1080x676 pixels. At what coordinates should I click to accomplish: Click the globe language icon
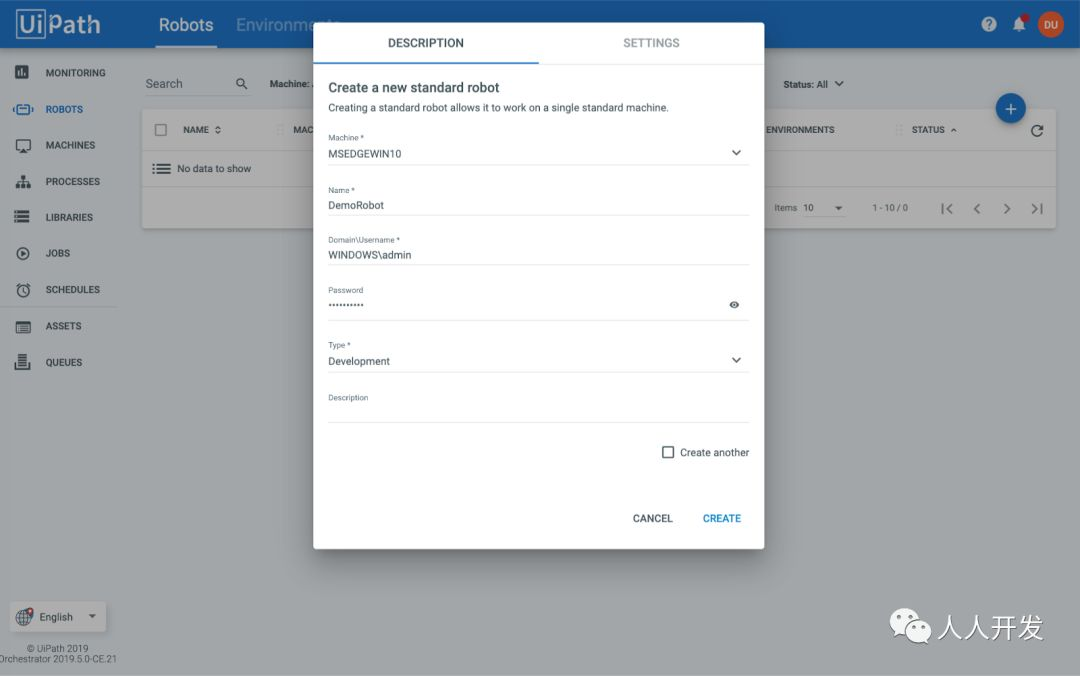click(24, 617)
